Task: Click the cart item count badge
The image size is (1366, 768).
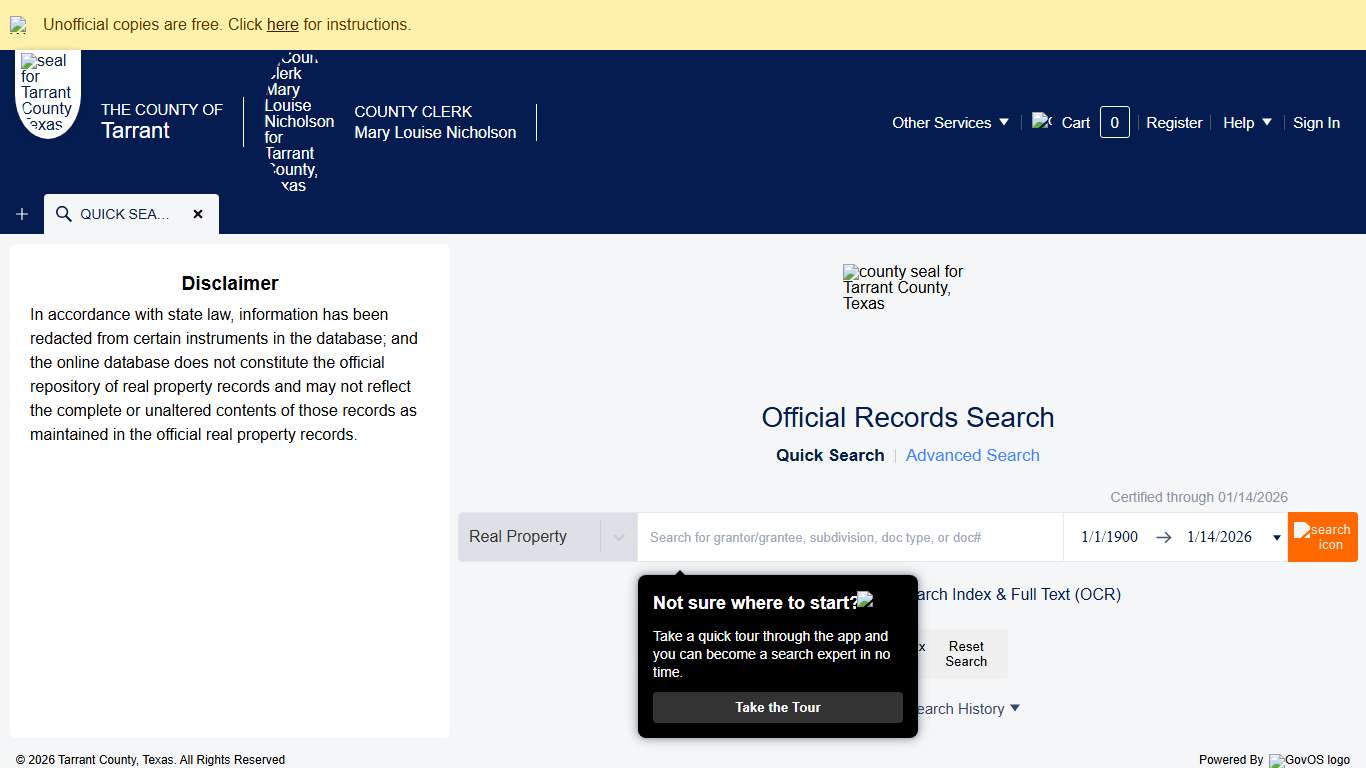Action: tap(1114, 122)
